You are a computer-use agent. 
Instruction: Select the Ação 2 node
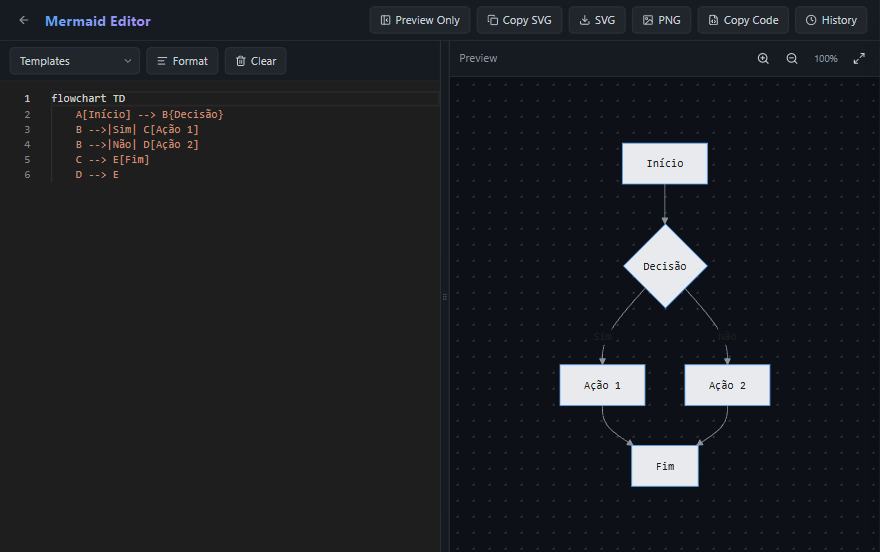pos(727,385)
